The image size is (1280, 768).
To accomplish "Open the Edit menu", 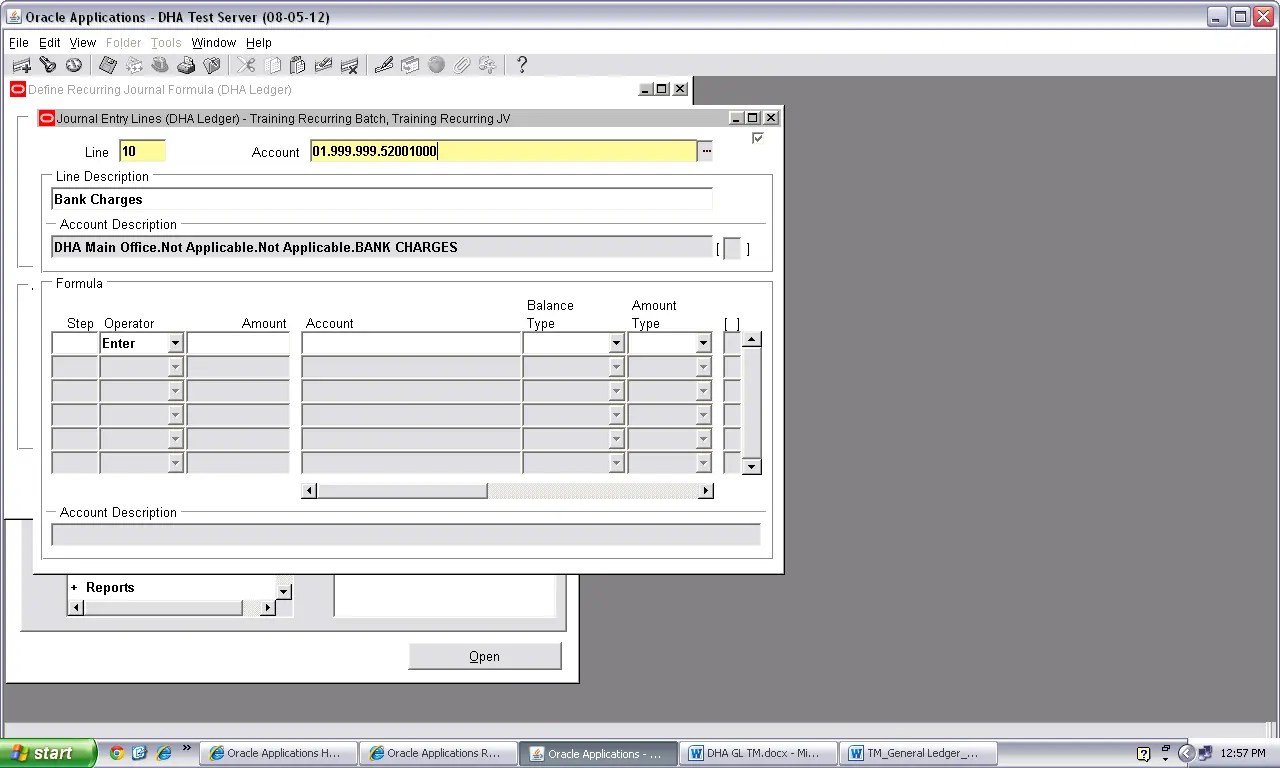I will (49, 42).
